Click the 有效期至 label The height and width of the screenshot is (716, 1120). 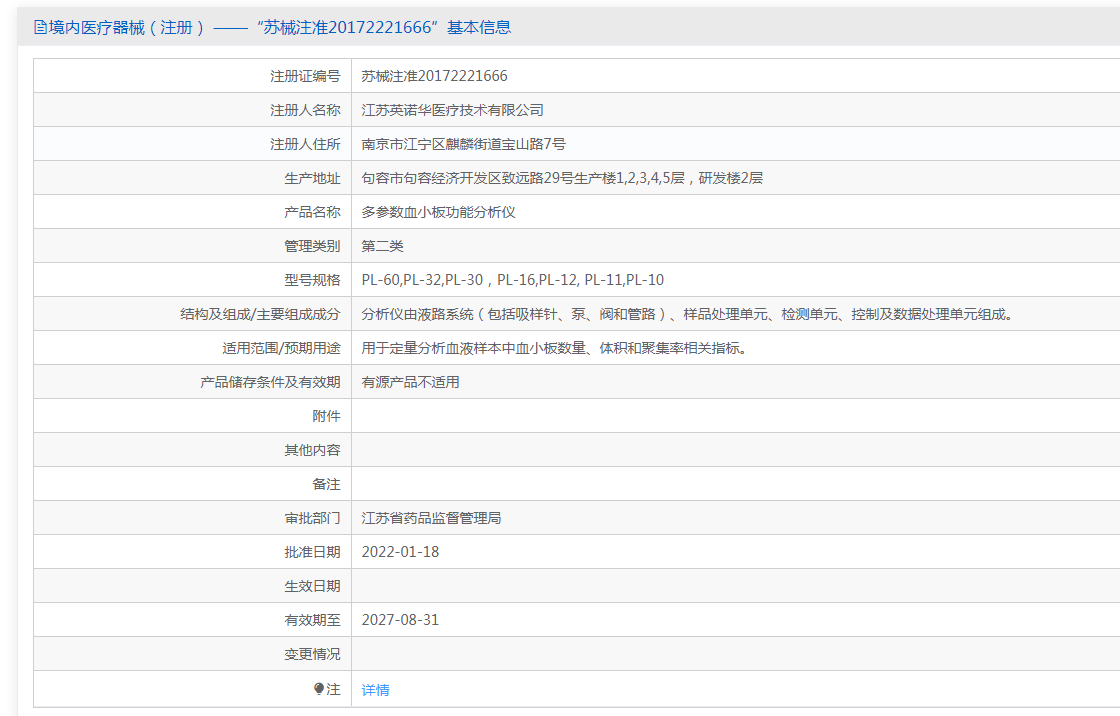pyautogui.click(x=312, y=620)
